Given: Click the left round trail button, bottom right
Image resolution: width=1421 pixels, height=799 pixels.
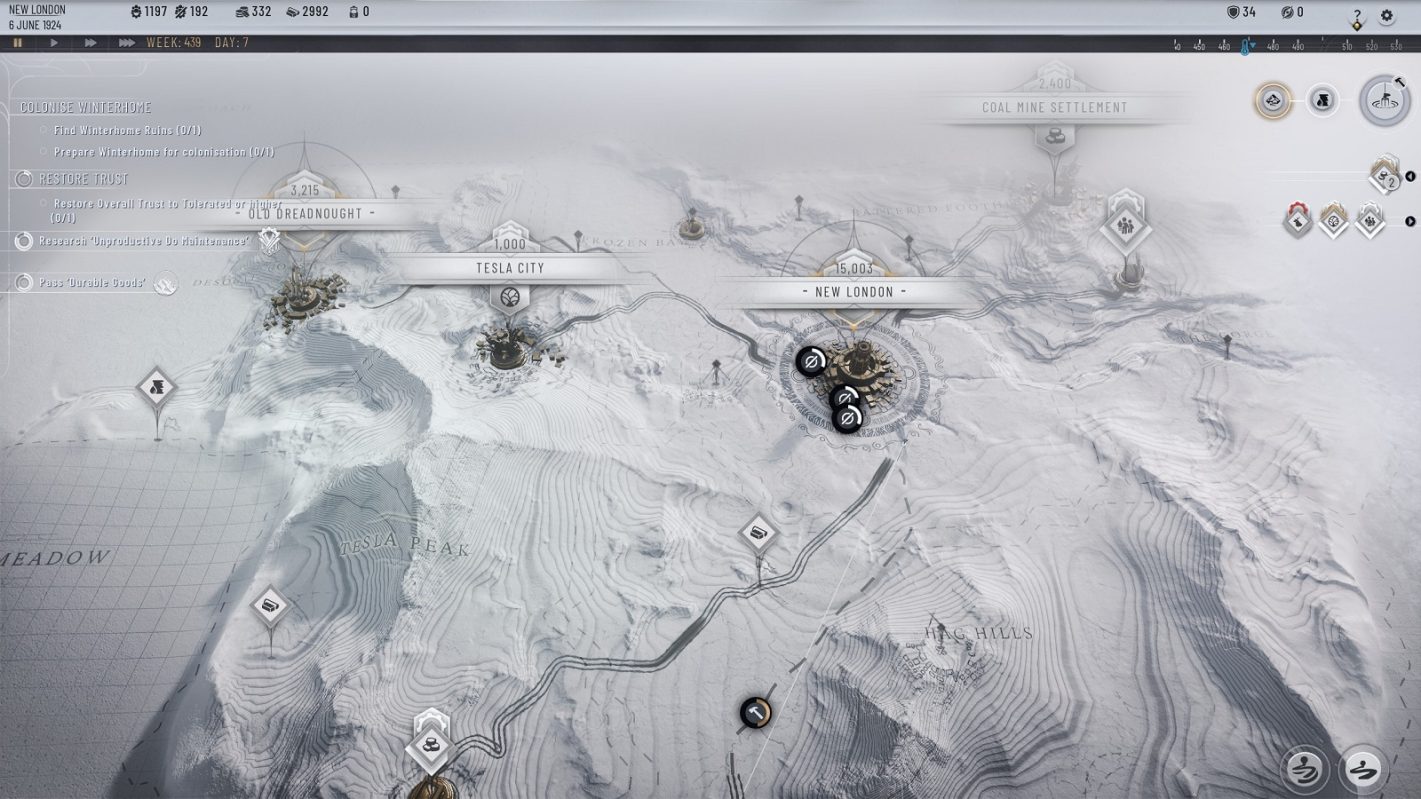Looking at the screenshot, I should coord(1306,769).
